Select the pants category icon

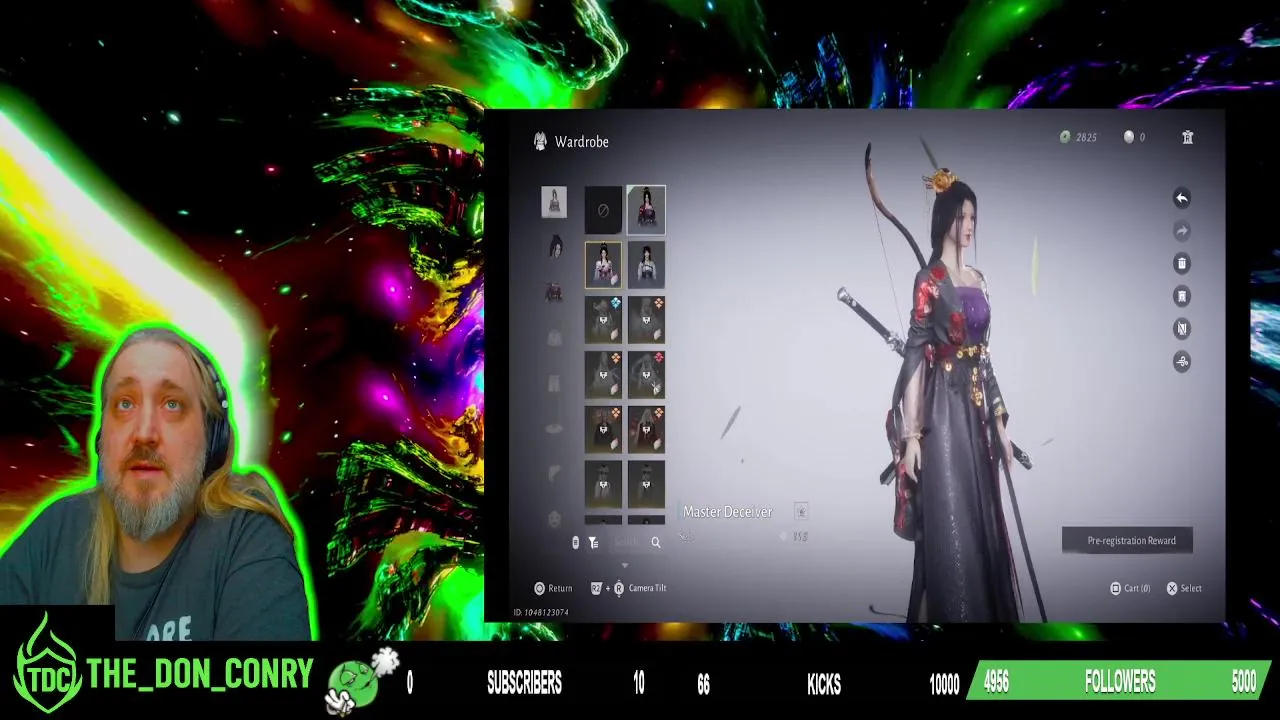point(555,383)
